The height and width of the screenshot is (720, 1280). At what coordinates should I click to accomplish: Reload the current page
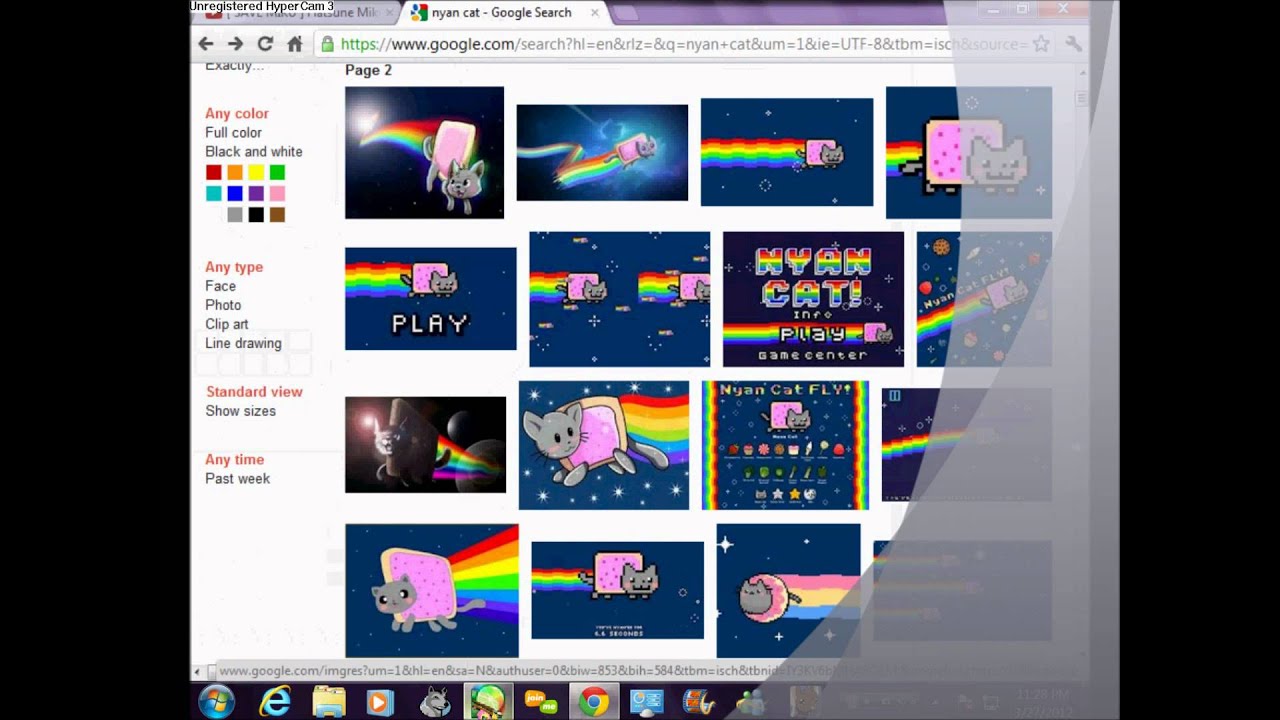tap(265, 44)
